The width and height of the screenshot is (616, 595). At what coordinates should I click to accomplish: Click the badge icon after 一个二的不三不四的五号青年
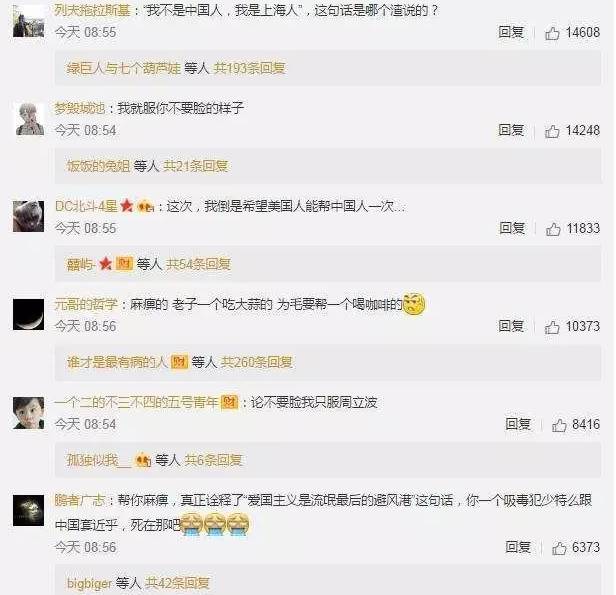click(x=229, y=402)
